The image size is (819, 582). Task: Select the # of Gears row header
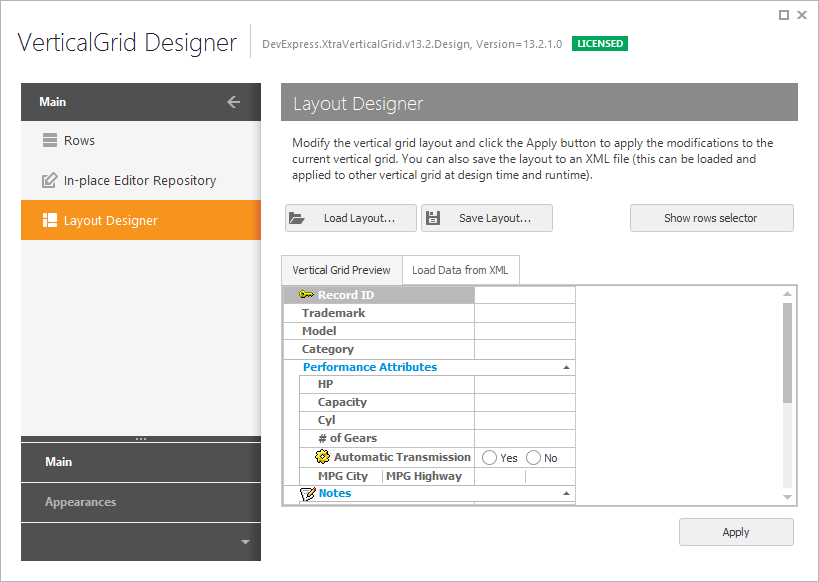point(387,438)
